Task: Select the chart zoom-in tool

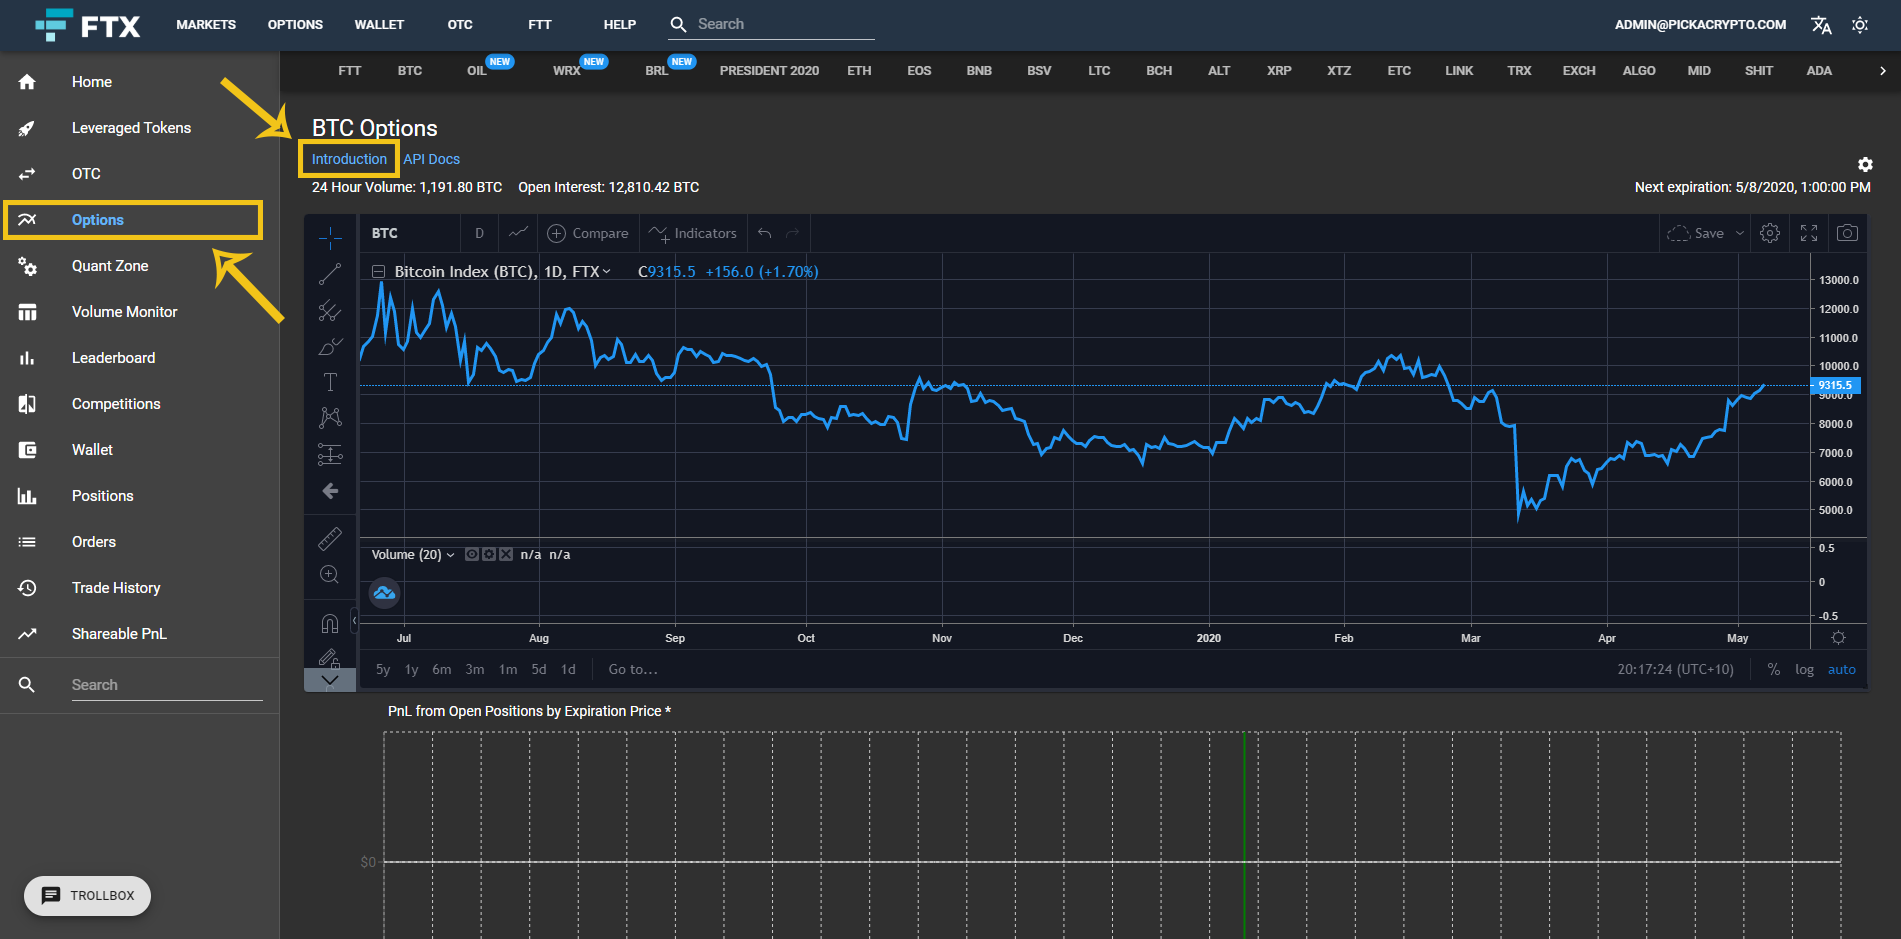Action: click(330, 575)
